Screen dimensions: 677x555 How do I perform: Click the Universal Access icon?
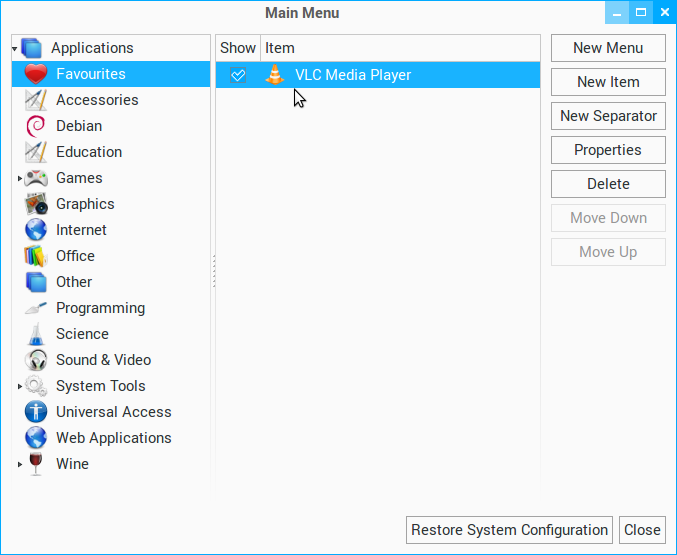point(36,412)
